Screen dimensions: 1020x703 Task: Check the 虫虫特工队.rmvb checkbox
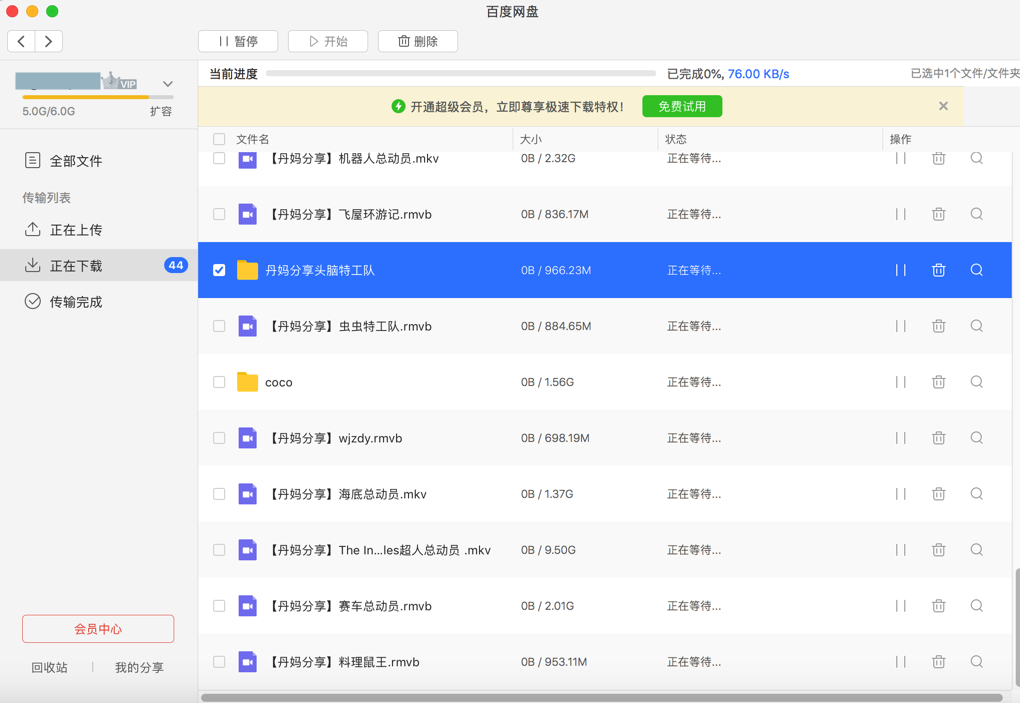click(219, 326)
